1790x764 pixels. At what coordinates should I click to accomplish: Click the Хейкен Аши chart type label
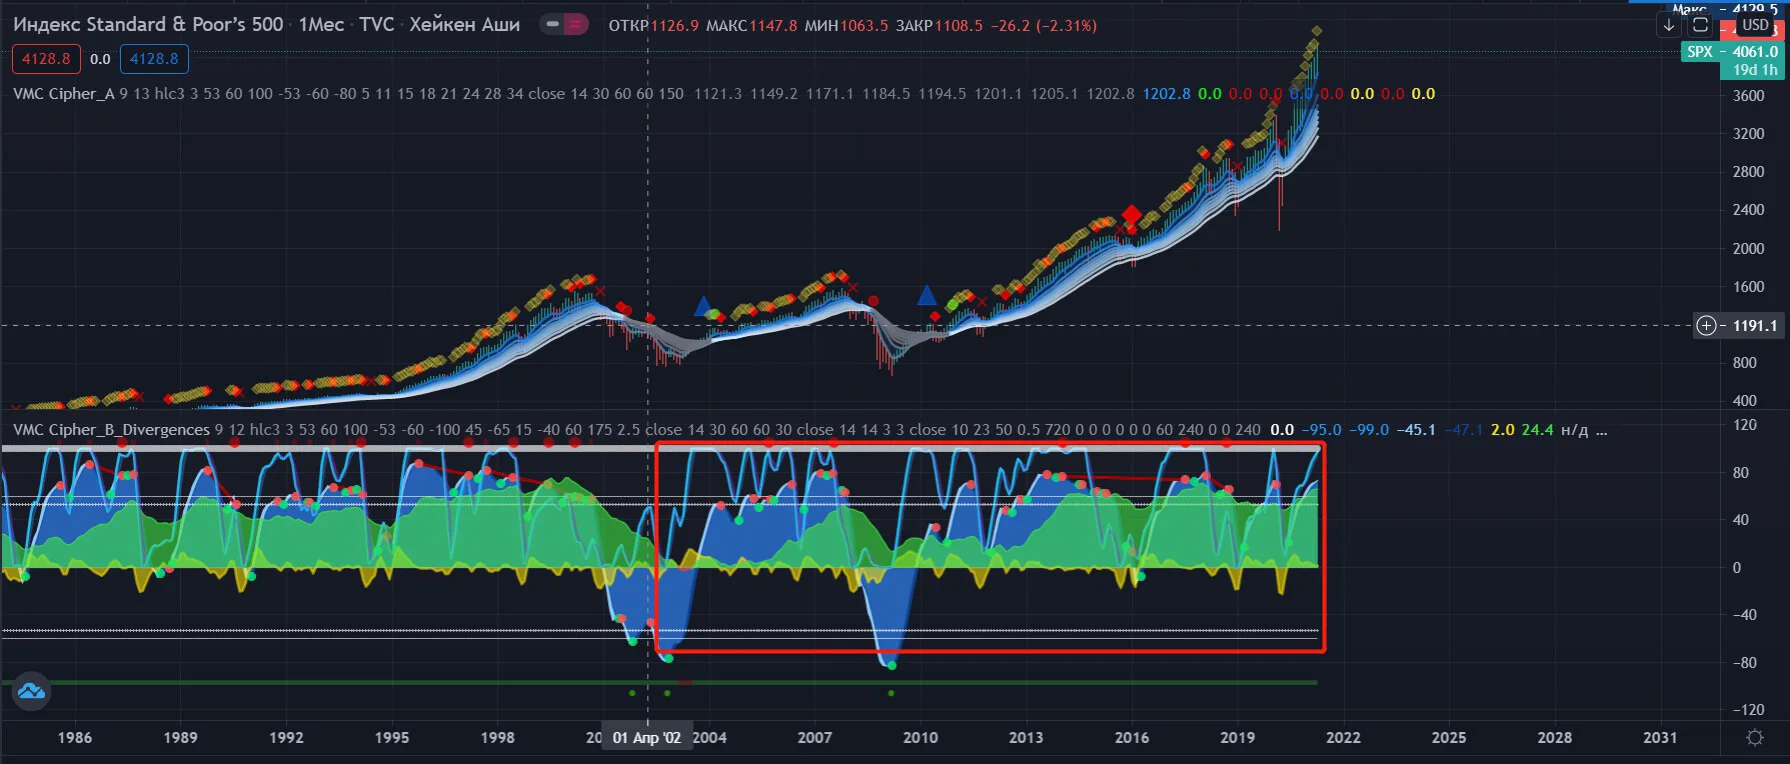coord(464,24)
